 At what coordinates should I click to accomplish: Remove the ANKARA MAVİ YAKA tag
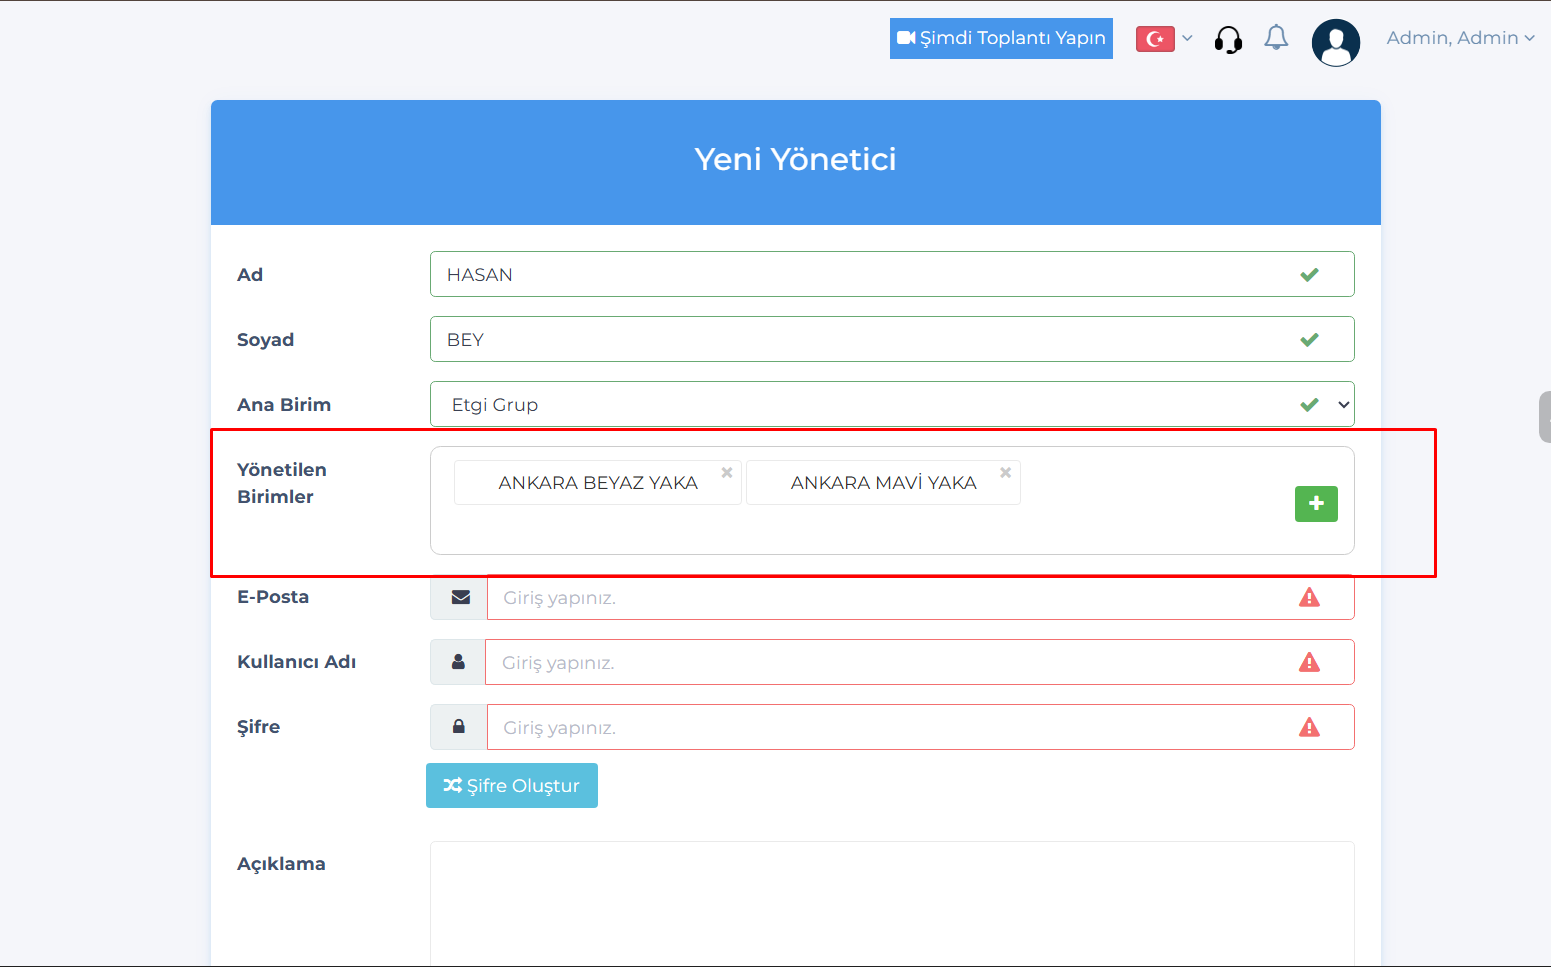click(x=1005, y=472)
